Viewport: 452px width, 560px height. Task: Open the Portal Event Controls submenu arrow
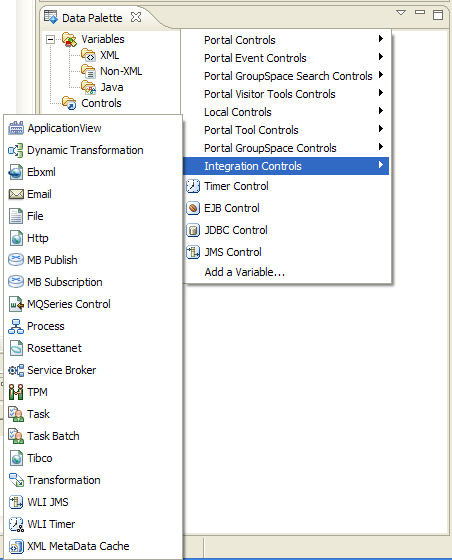(381, 56)
